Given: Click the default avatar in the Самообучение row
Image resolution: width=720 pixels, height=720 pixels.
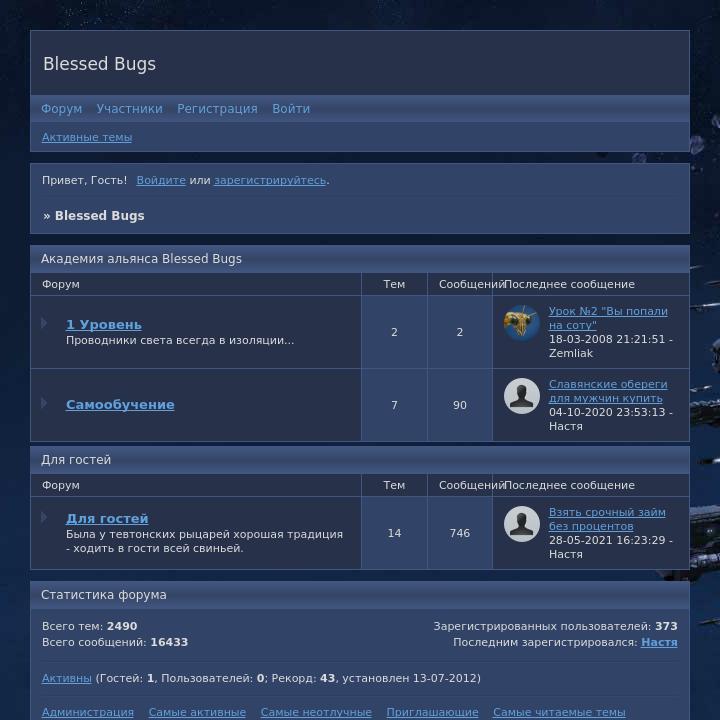Looking at the screenshot, I should pos(522,396).
